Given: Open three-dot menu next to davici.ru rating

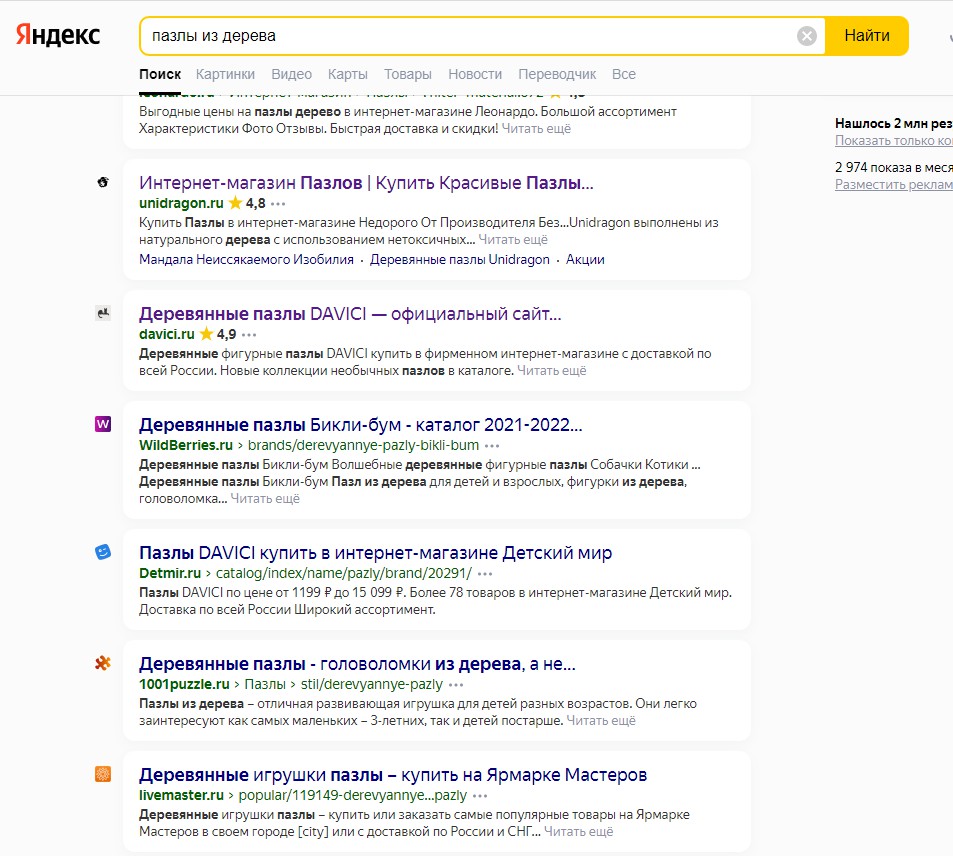Looking at the screenshot, I should coord(249,335).
